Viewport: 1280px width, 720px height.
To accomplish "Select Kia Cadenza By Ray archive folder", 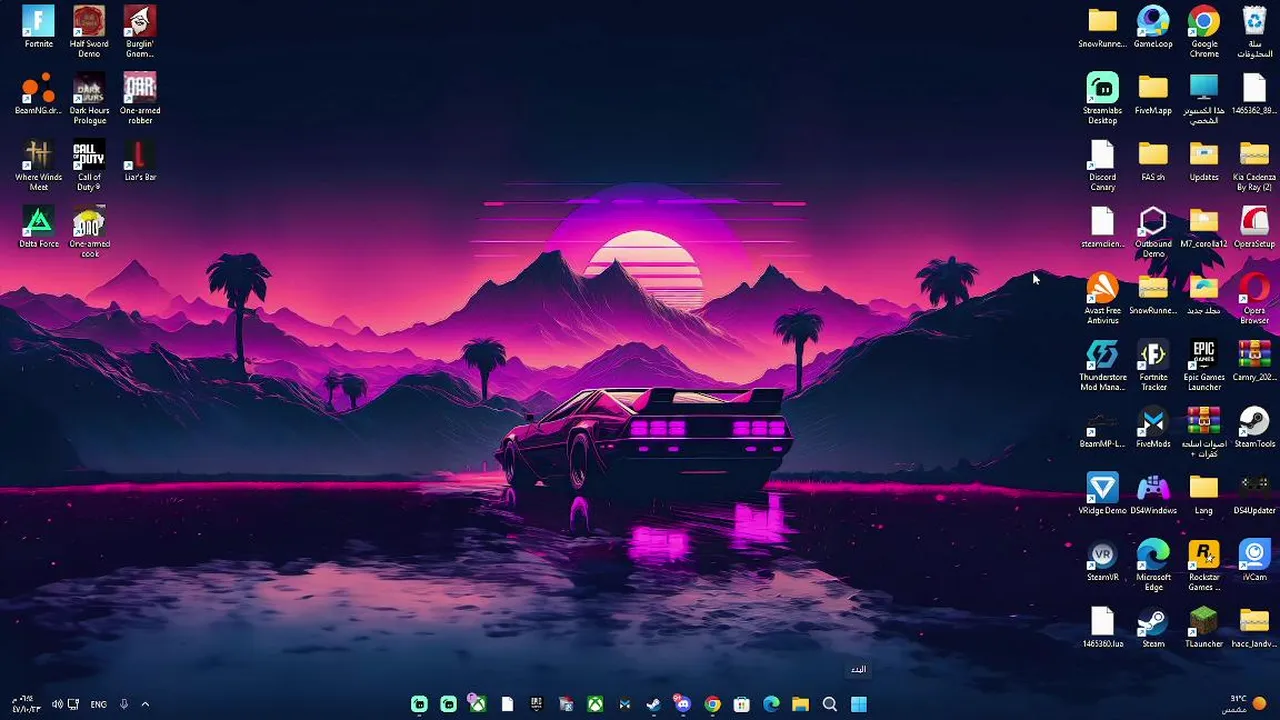I will pos(1254,165).
